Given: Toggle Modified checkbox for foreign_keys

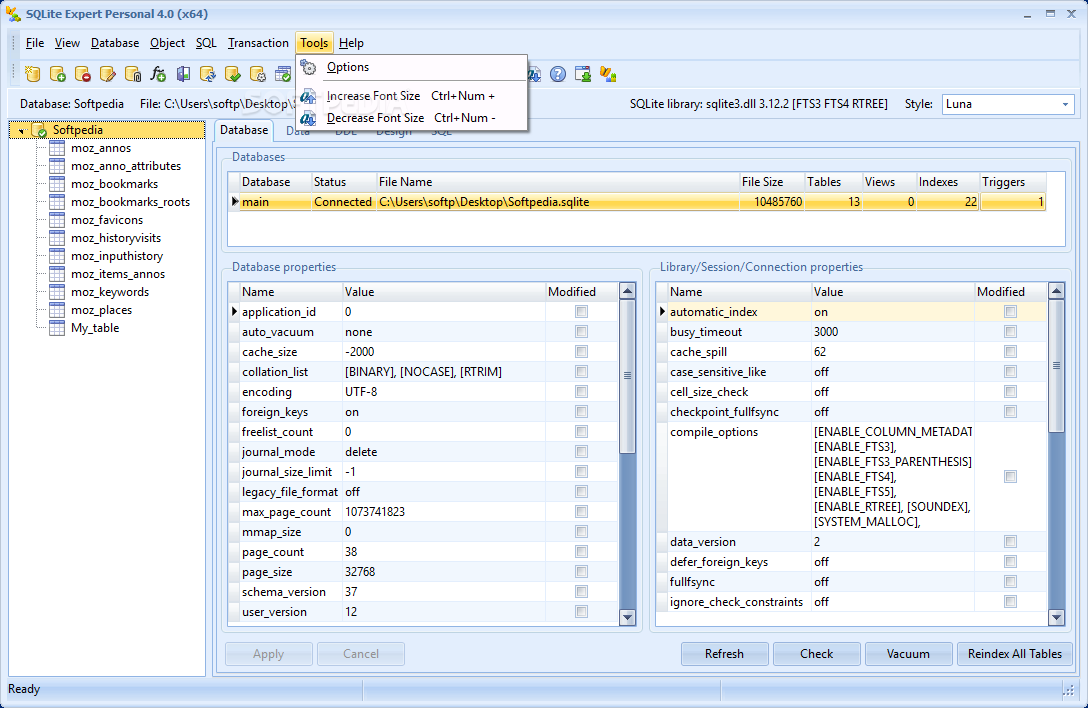Looking at the screenshot, I should [x=581, y=412].
